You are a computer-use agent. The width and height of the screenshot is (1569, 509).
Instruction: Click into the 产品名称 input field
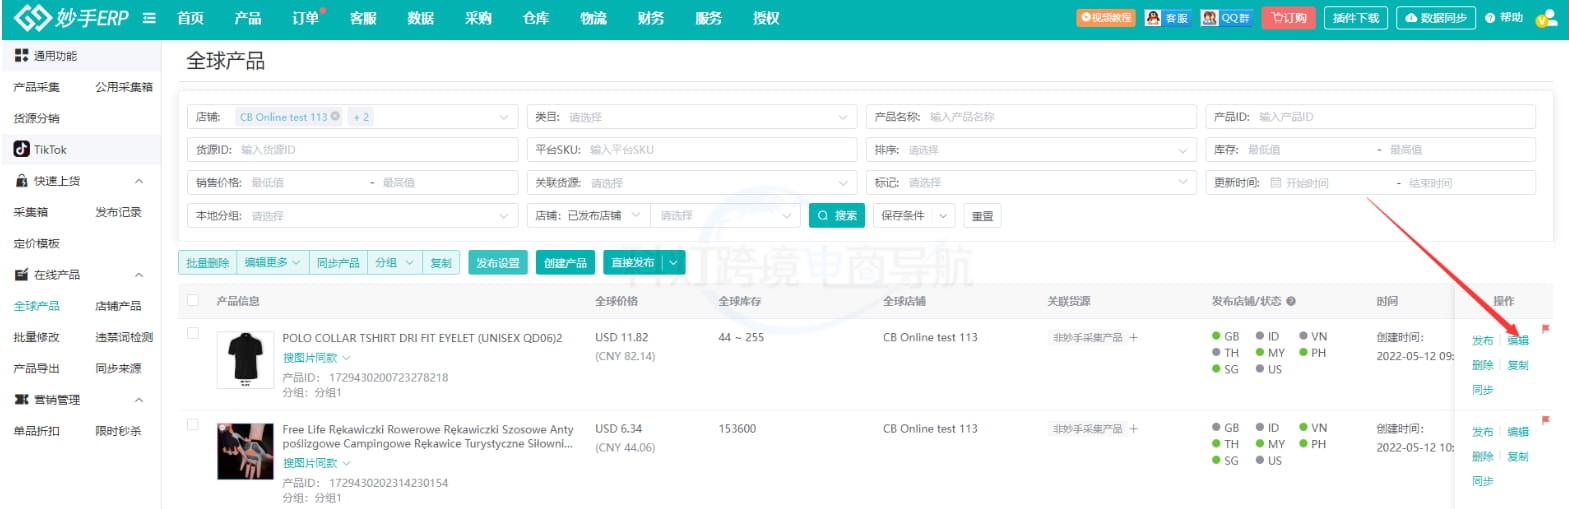click(x=1031, y=117)
